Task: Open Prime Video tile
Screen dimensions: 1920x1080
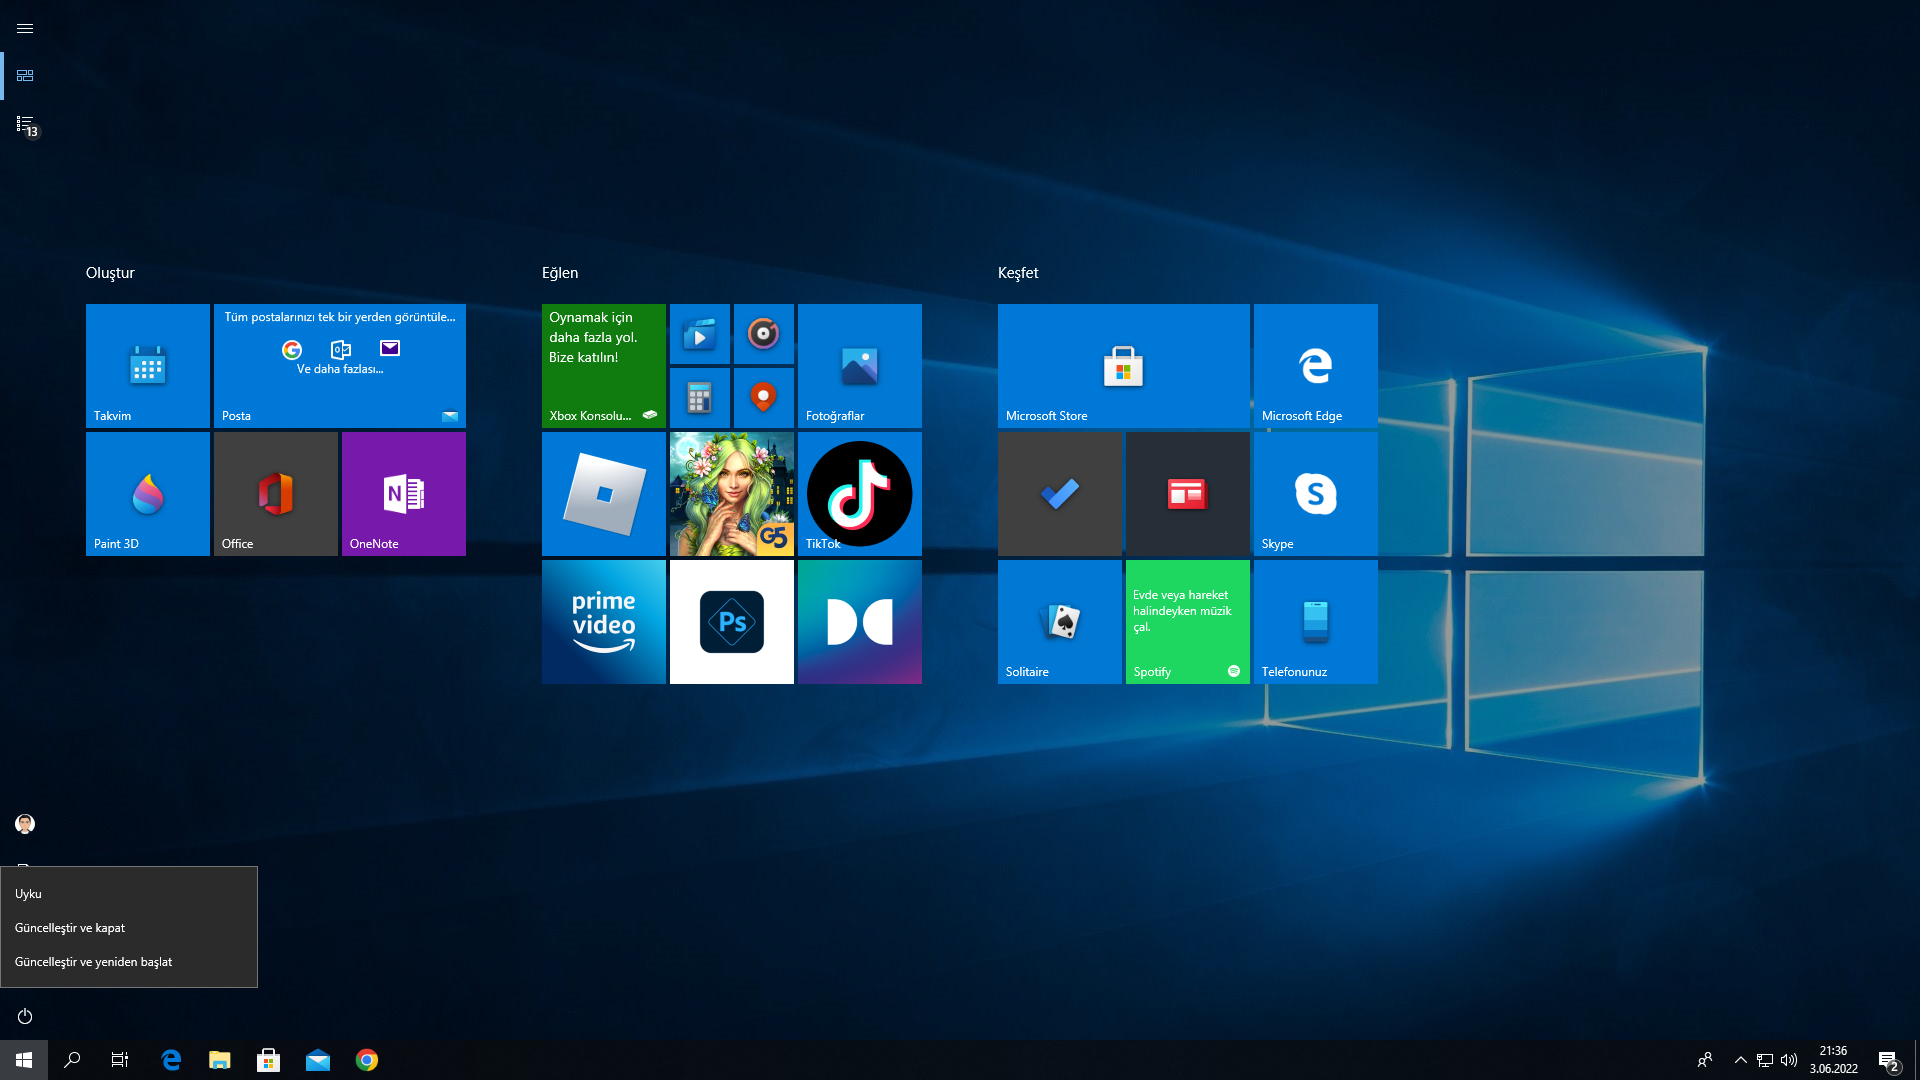Action: tap(603, 622)
